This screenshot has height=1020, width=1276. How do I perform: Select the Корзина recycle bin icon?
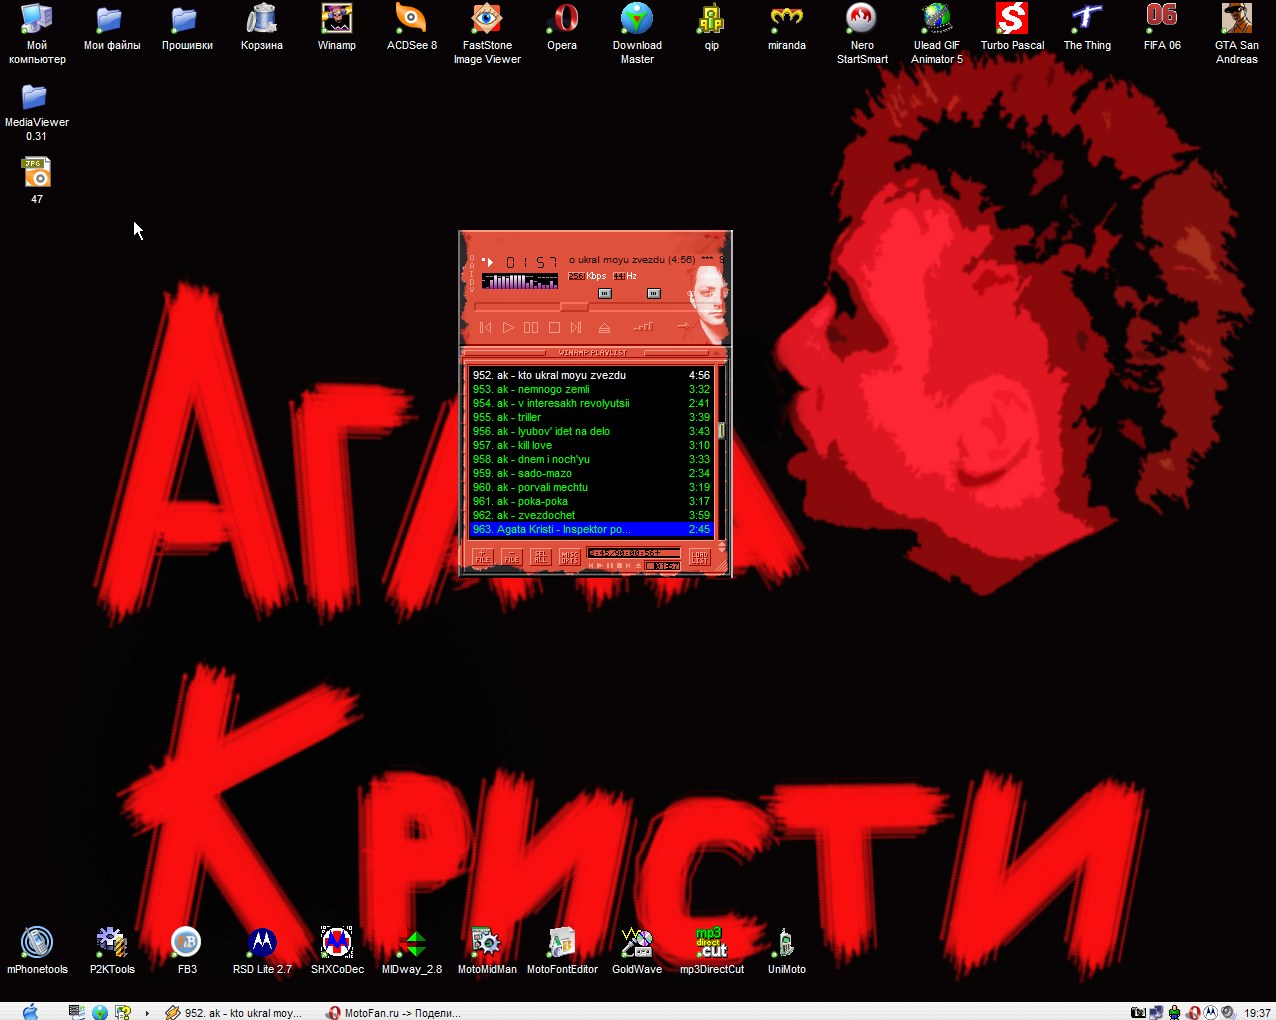[262, 27]
